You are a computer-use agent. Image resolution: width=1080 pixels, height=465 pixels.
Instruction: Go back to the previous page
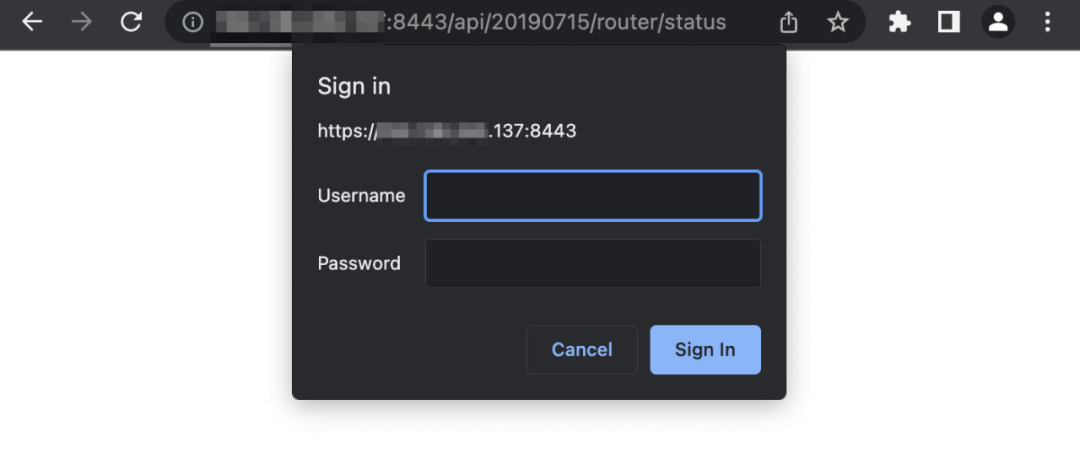point(32,22)
